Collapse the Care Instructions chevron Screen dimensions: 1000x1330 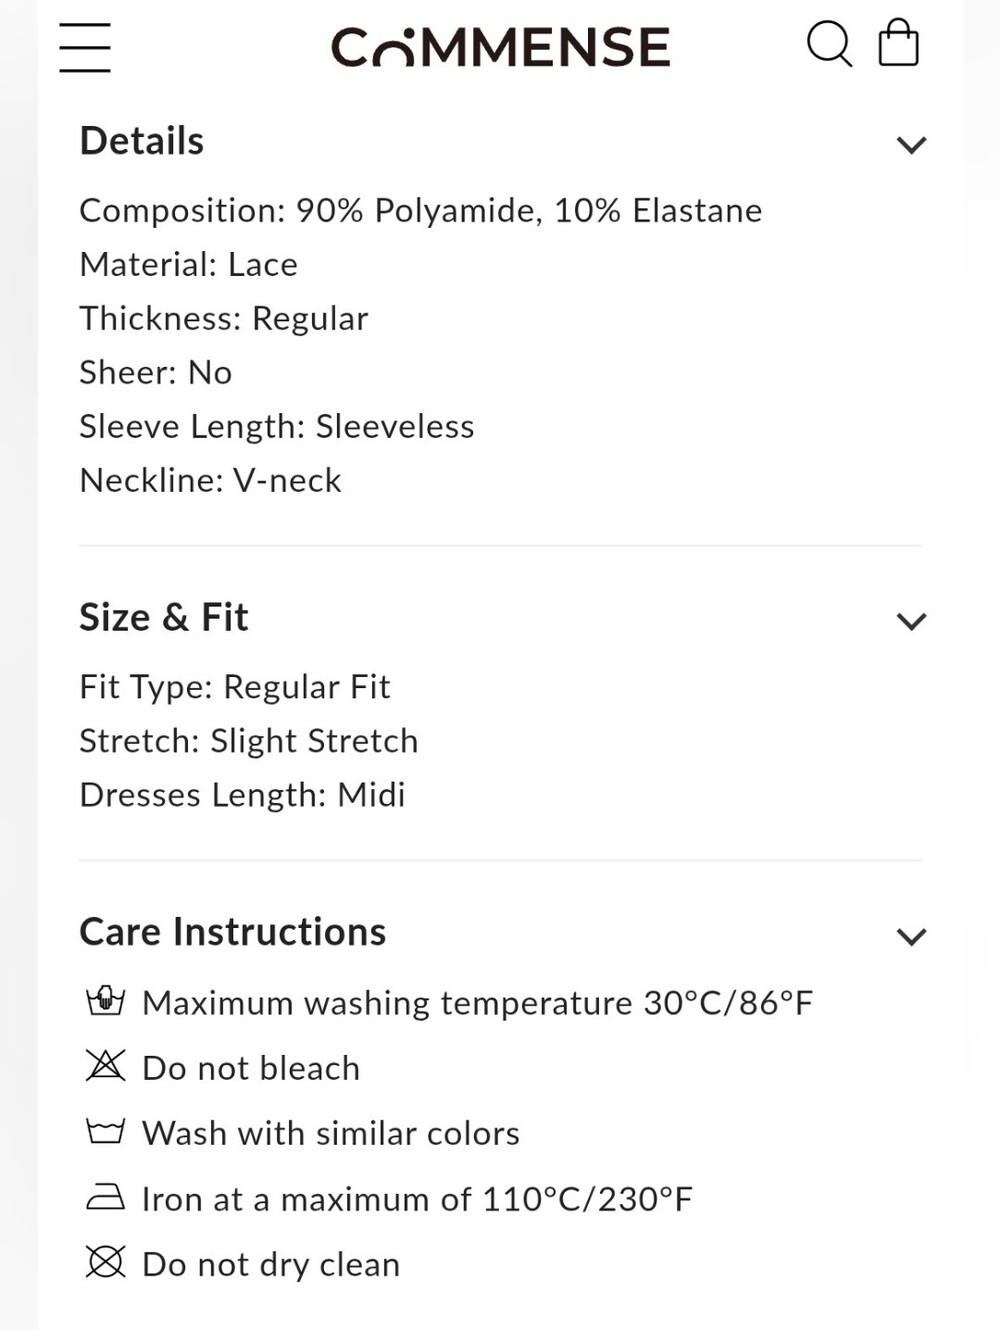click(x=911, y=936)
